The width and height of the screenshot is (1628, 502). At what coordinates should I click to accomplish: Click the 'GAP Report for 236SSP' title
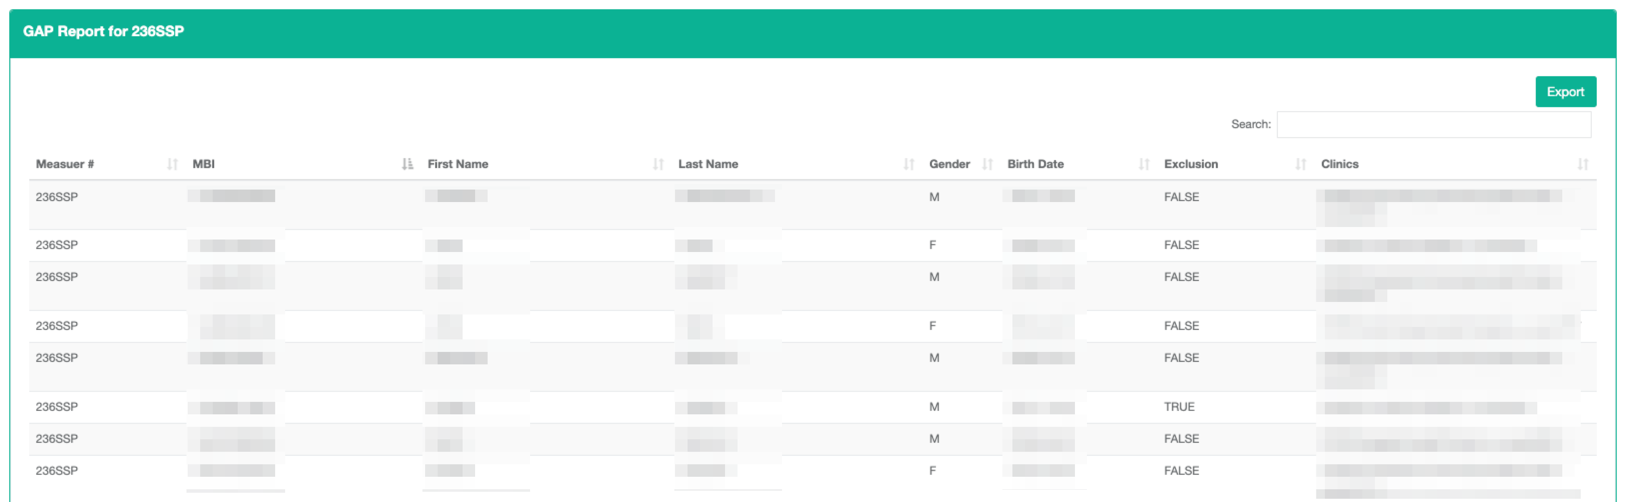pos(104,31)
